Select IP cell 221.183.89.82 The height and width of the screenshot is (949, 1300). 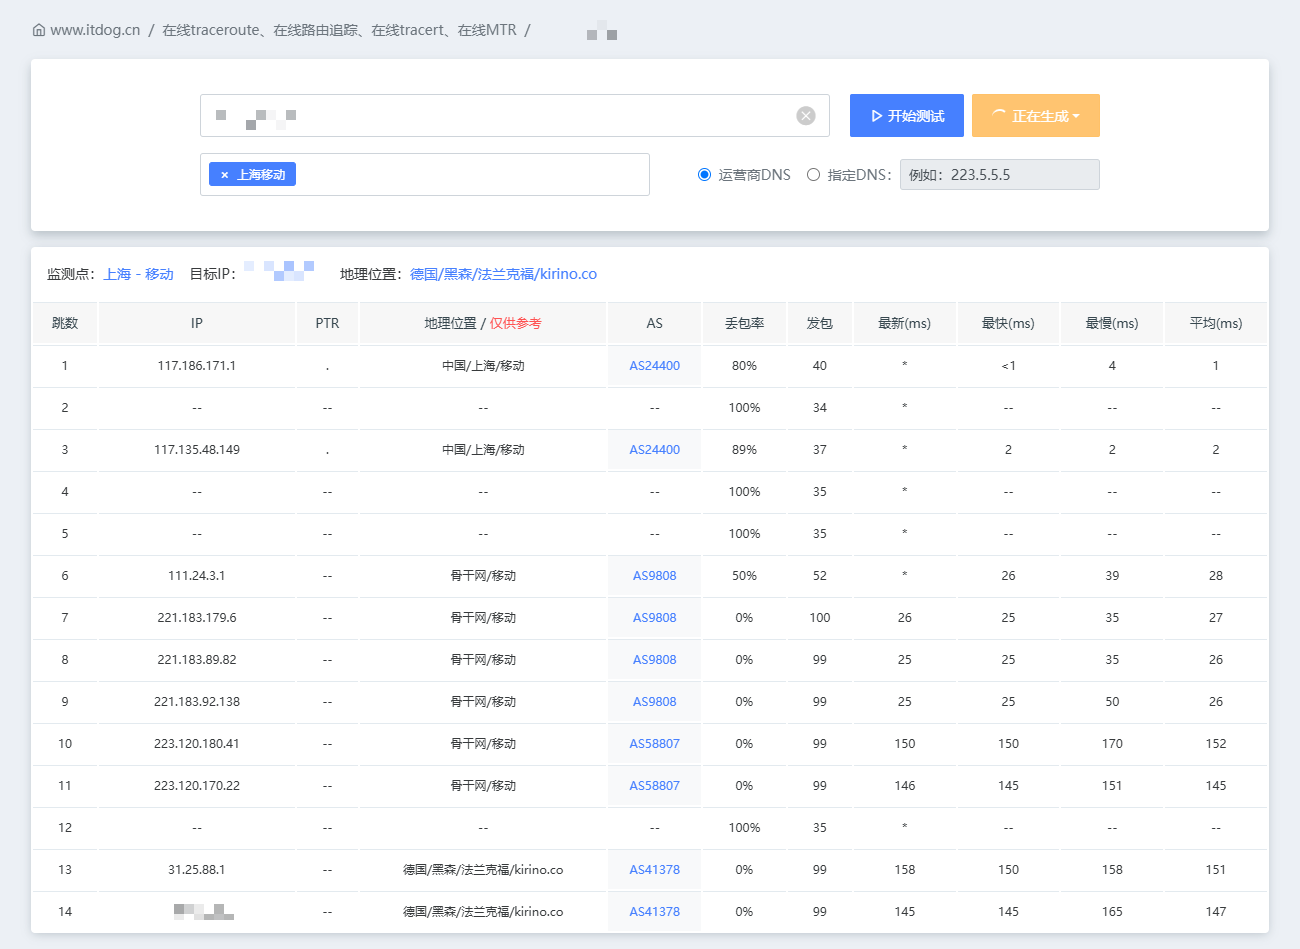[x=197, y=660]
